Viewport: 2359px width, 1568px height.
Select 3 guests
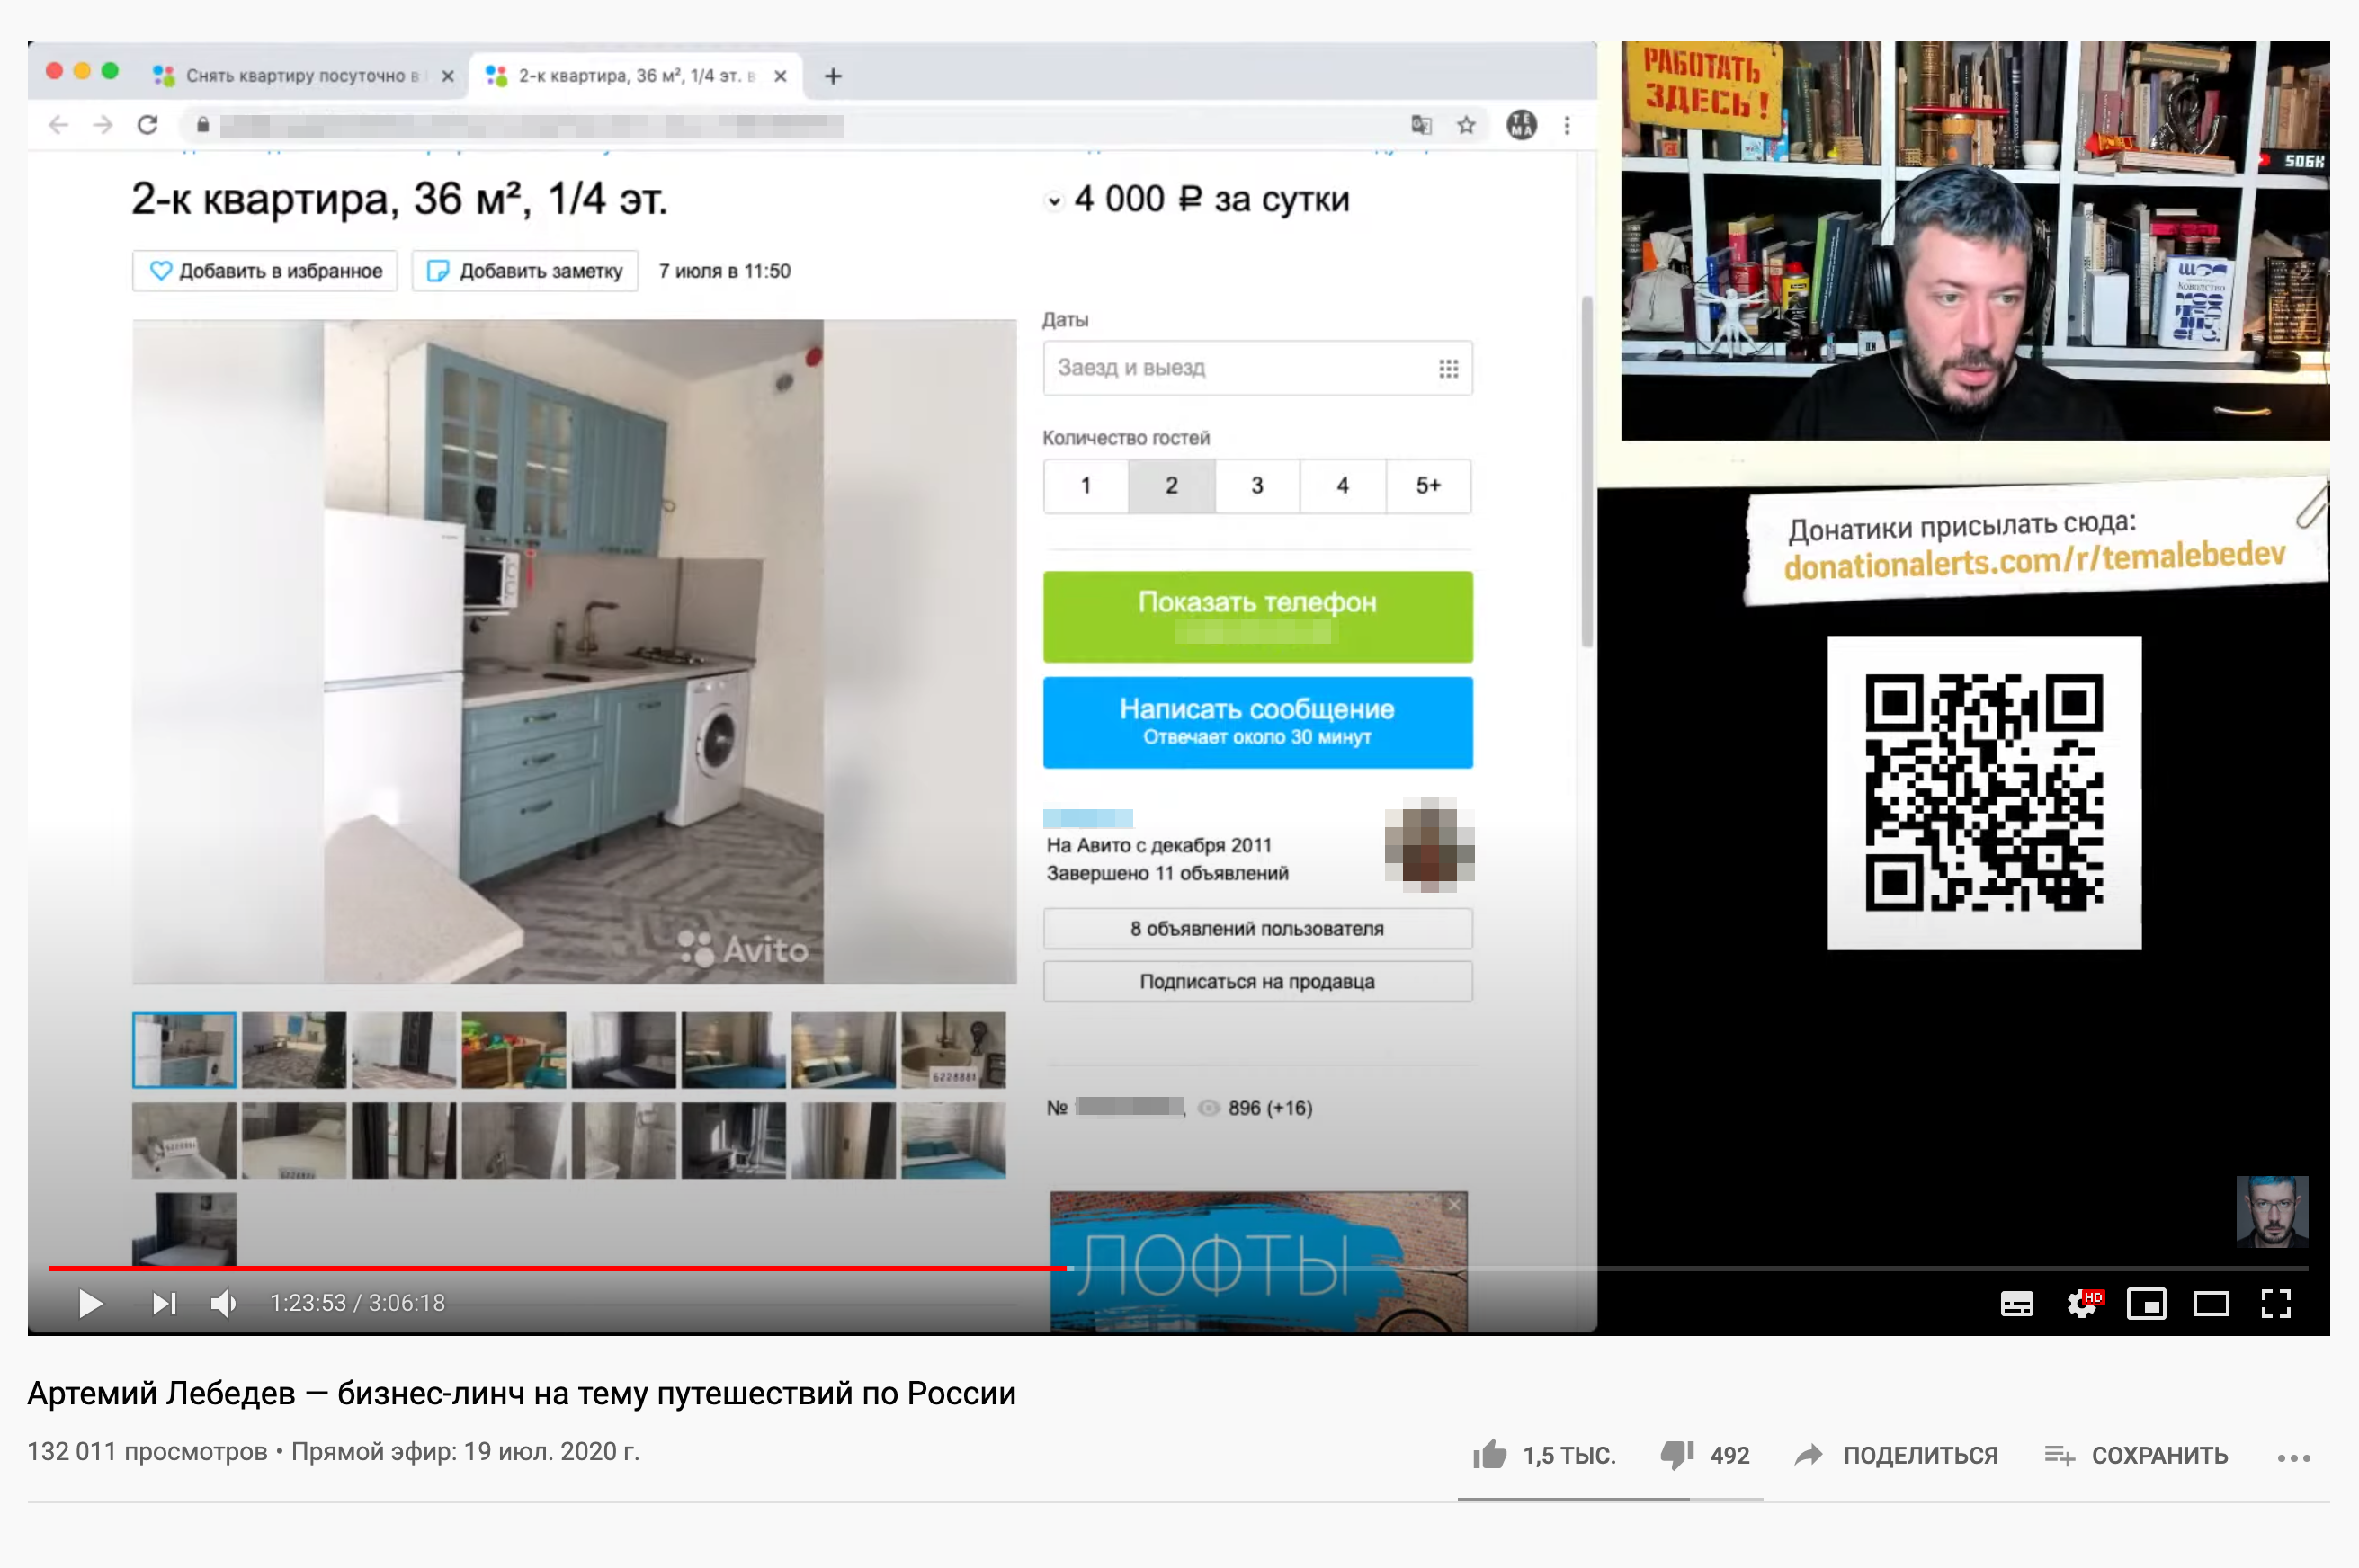(x=1257, y=486)
